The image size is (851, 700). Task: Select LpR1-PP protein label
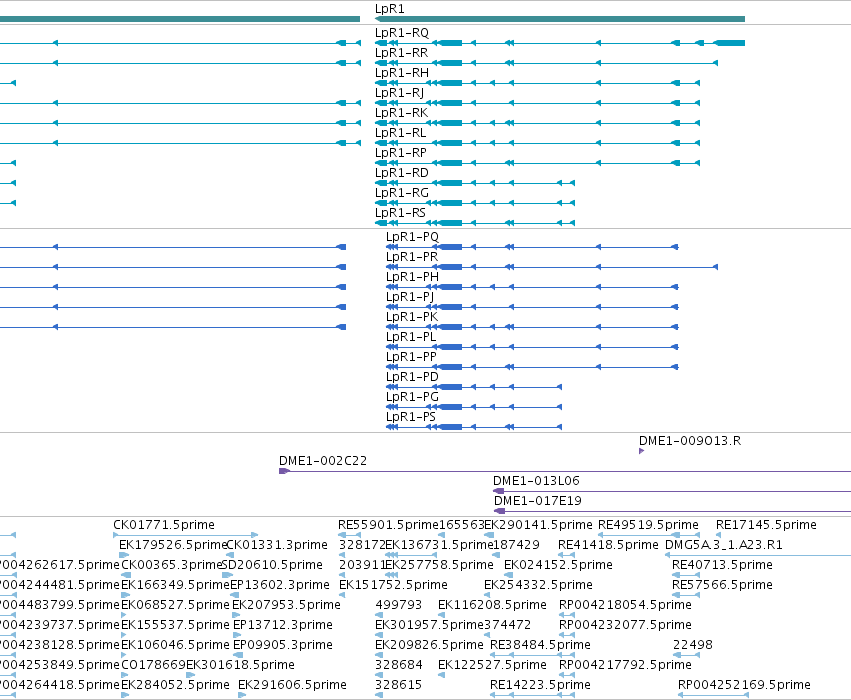411,357
